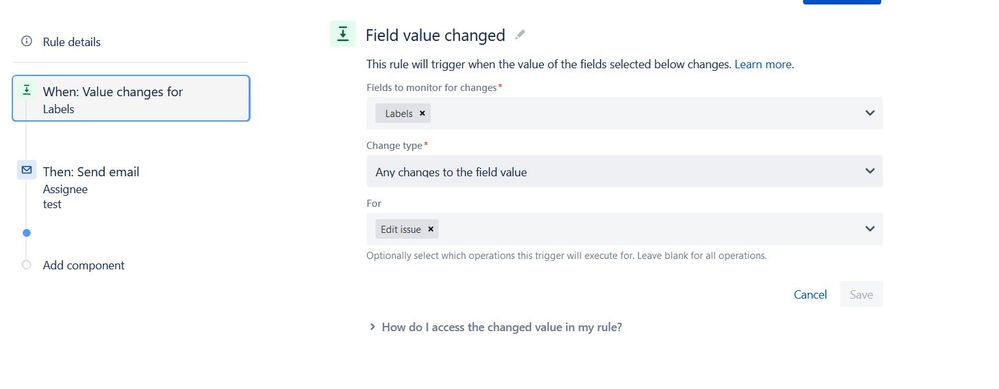This screenshot has width=999, height=389.
Task: Follow the Learn more link
Action: [763, 64]
